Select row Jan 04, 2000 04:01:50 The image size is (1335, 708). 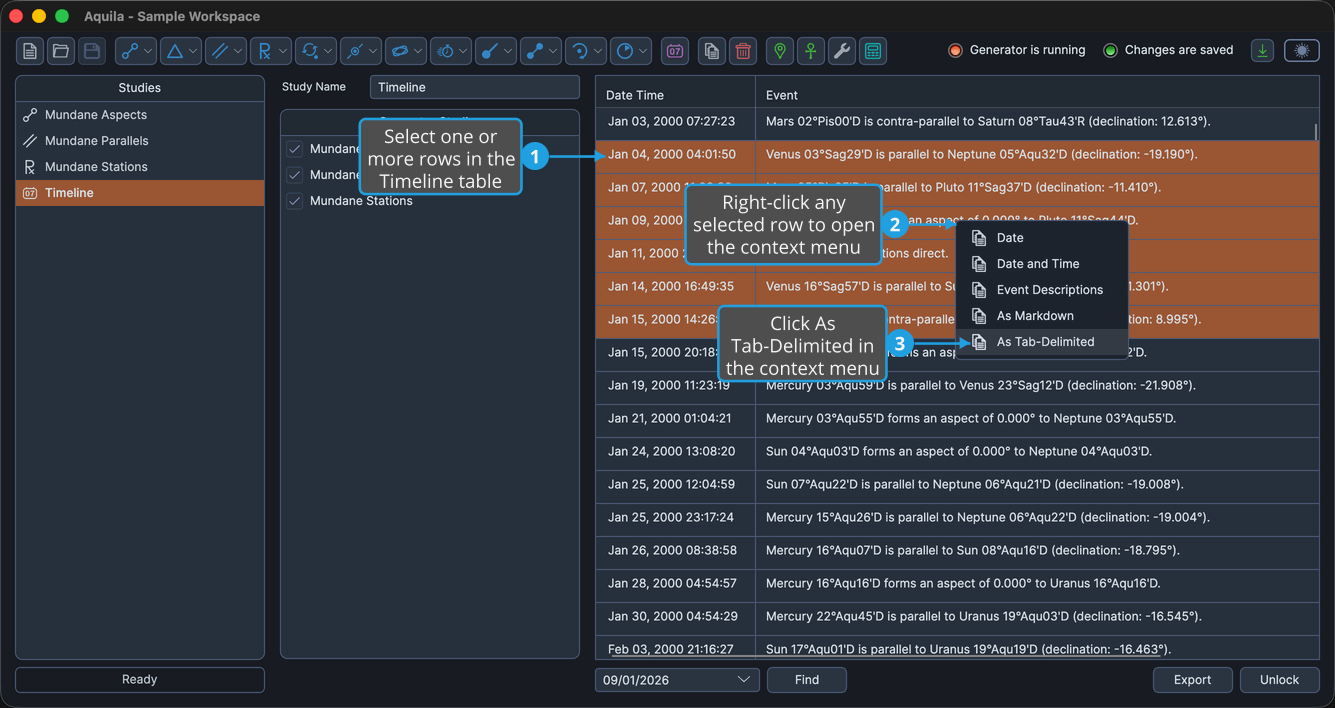pos(957,154)
